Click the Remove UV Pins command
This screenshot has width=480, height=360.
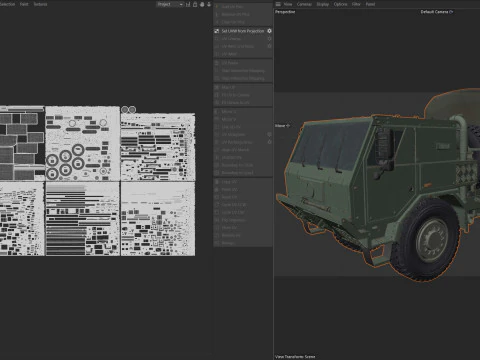(243, 14)
